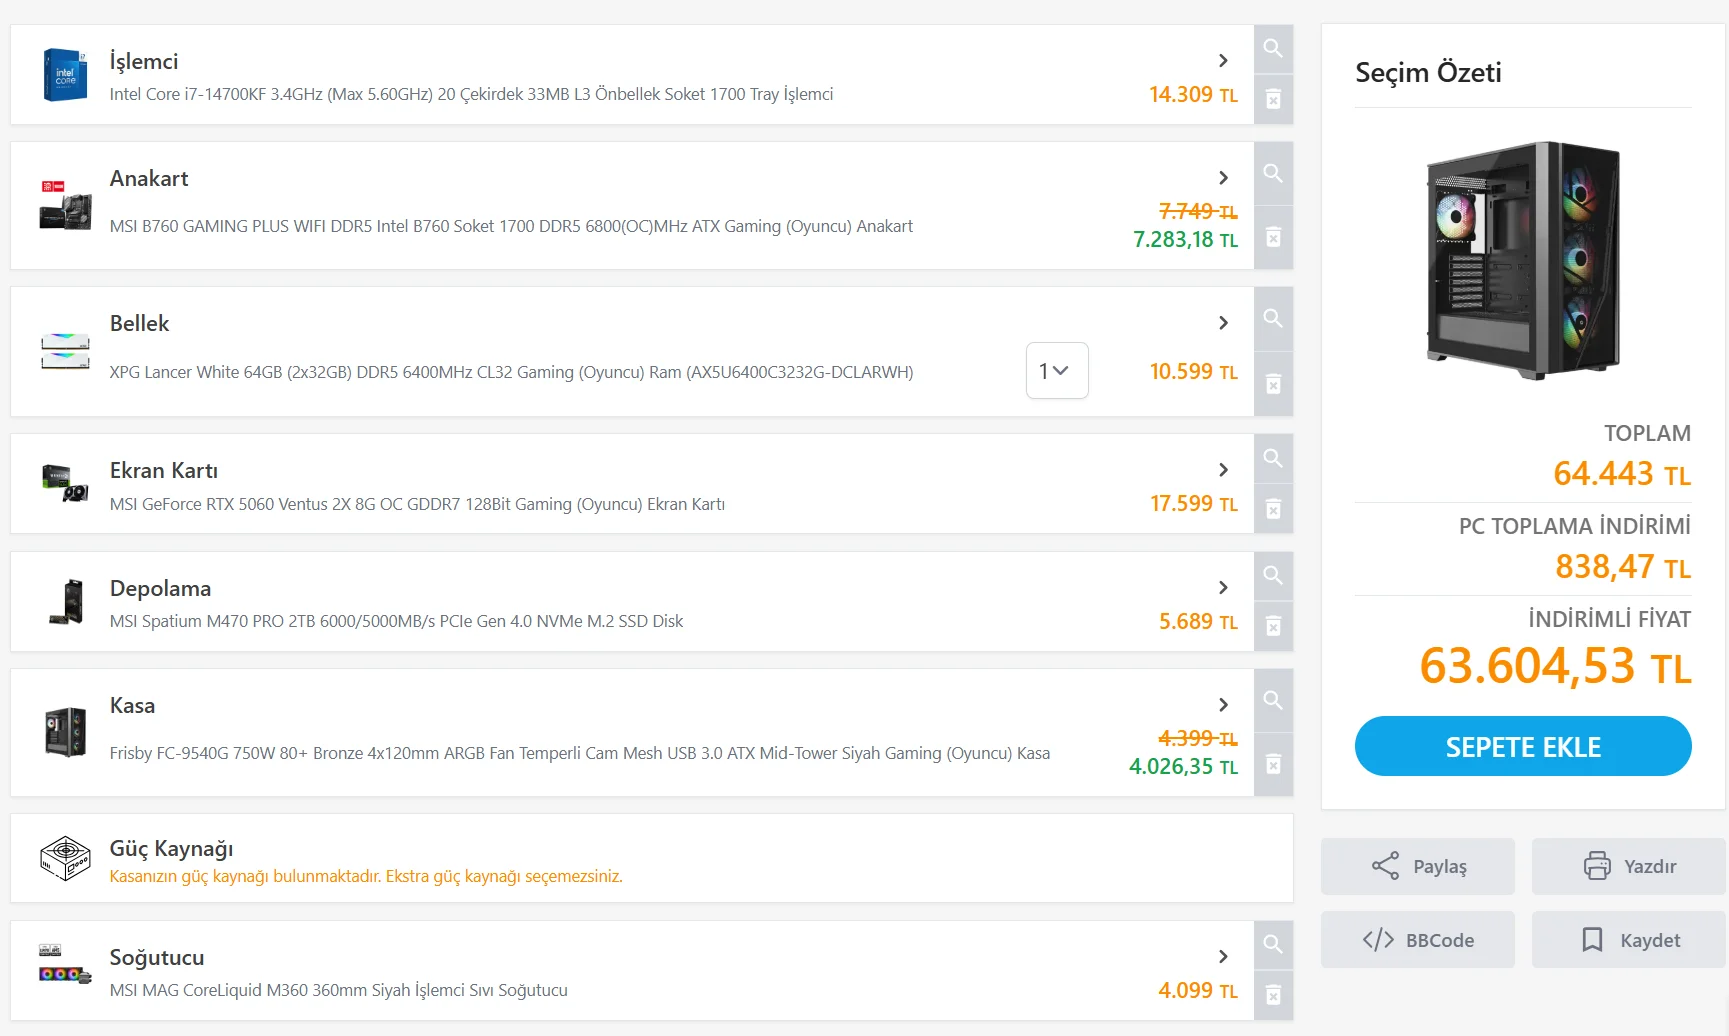This screenshot has width=1729, height=1036.
Task: Search for a different Anakart product
Action: 1273,173
